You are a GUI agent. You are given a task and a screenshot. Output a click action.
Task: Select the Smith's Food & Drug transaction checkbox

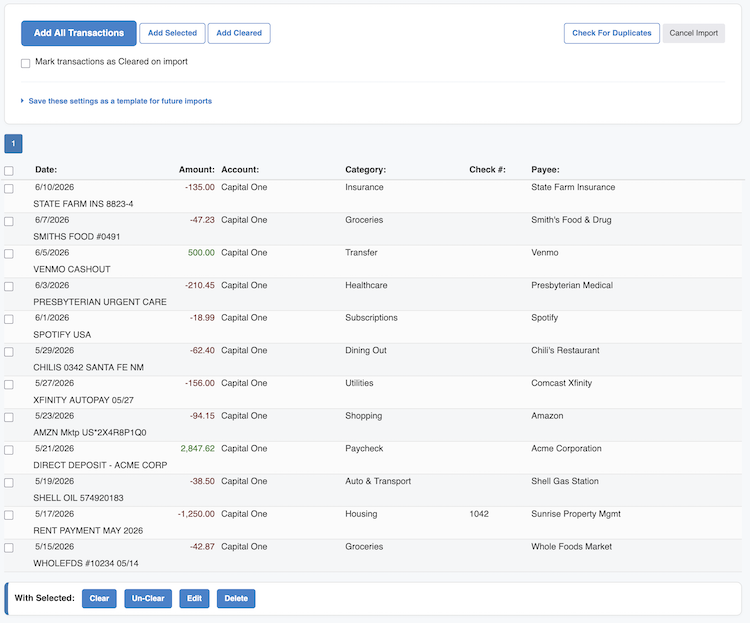pyautogui.click(x=9, y=221)
